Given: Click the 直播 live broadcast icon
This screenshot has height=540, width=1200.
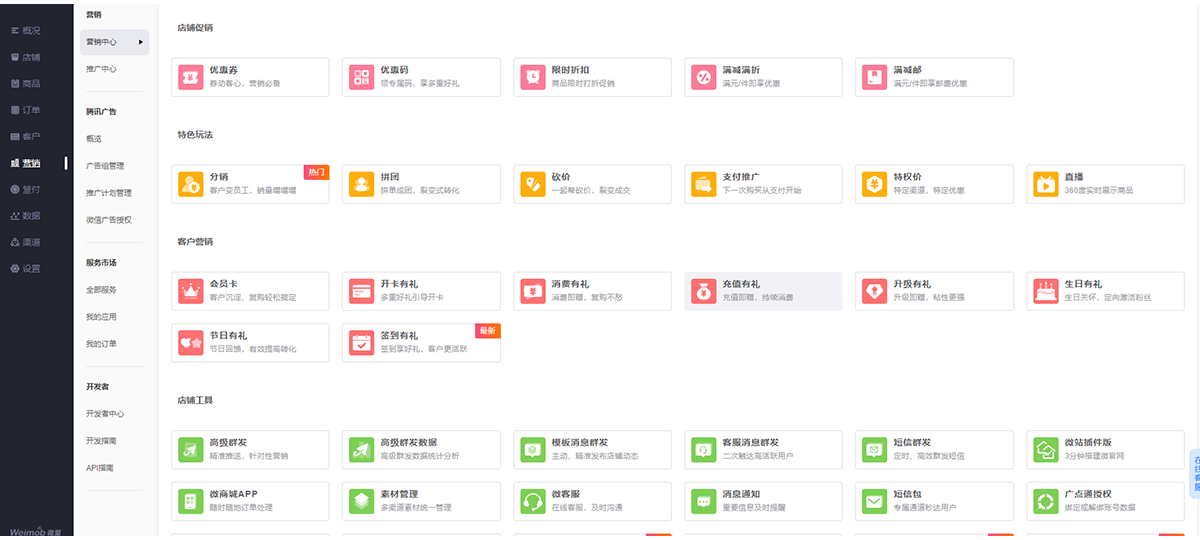Looking at the screenshot, I should tap(1045, 184).
